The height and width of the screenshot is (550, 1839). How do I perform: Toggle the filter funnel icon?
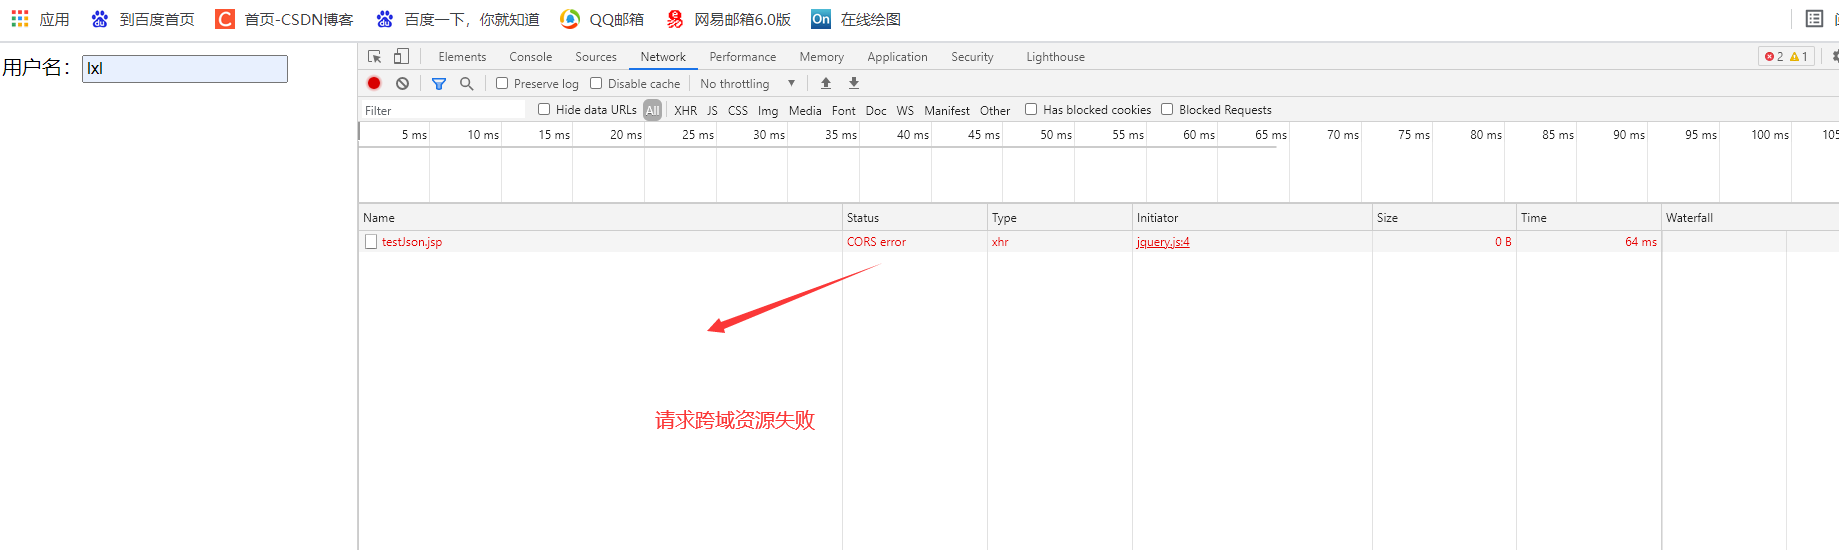tap(439, 84)
